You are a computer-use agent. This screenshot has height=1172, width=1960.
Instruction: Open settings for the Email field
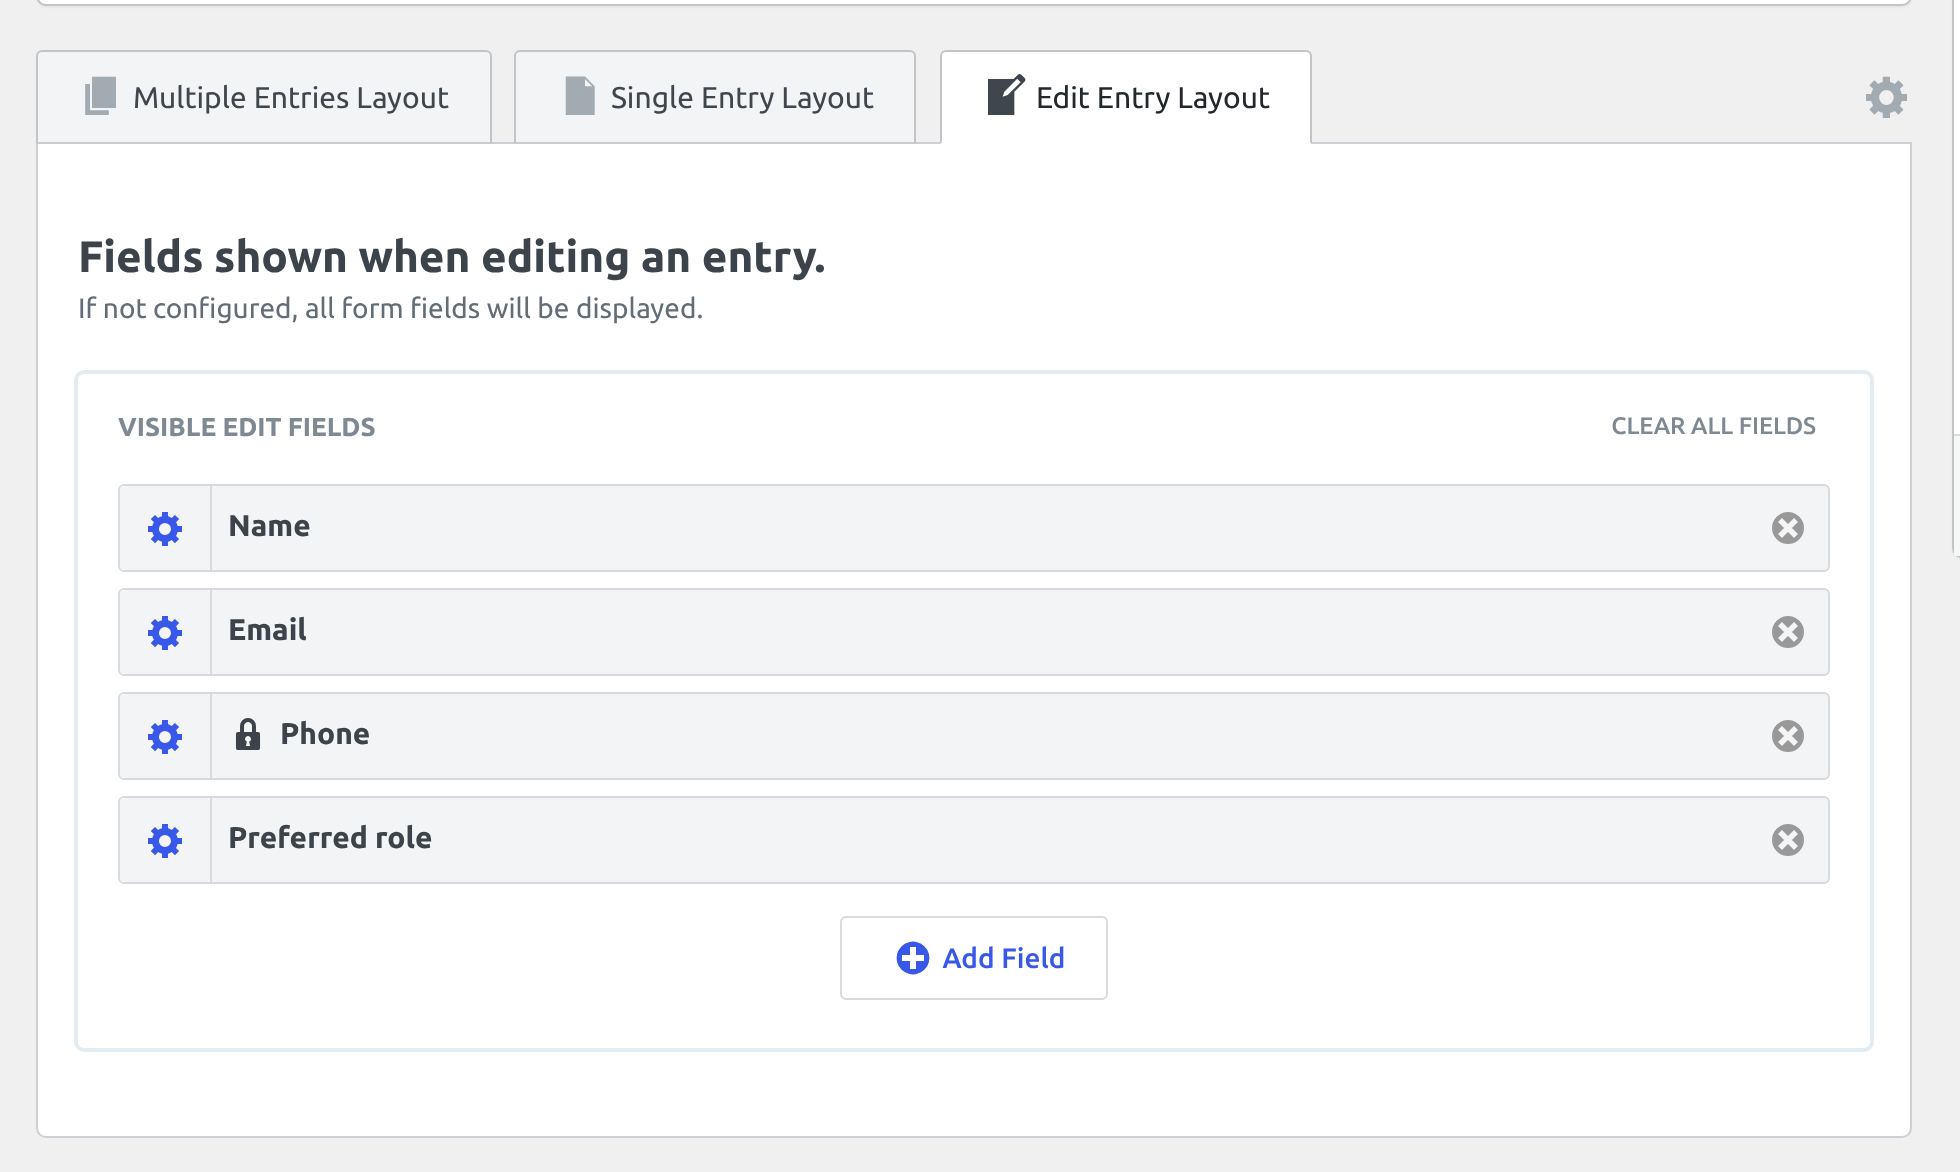click(x=165, y=632)
